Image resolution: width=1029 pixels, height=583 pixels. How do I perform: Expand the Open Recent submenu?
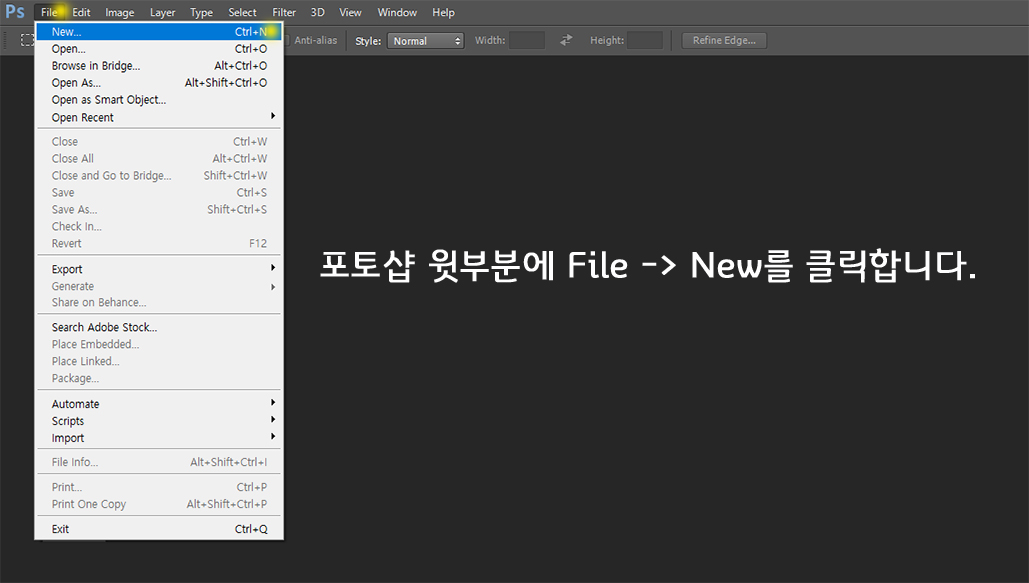[x=159, y=117]
